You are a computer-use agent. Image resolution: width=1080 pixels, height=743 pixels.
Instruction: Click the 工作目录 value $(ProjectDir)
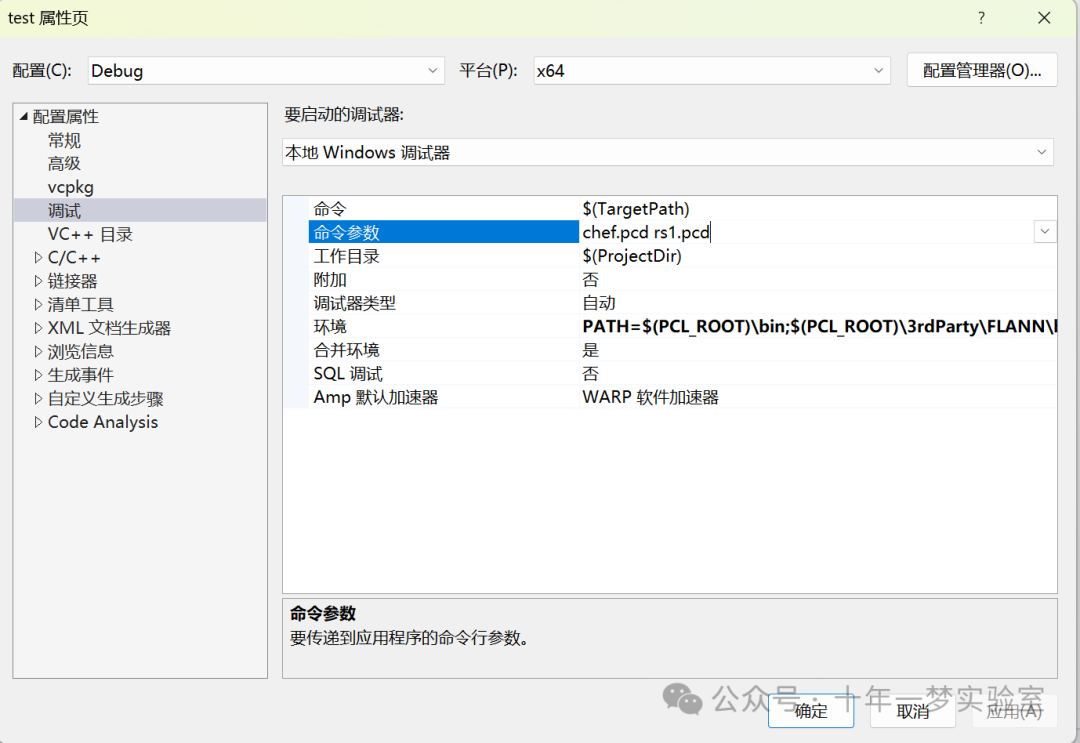click(x=632, y=255)
